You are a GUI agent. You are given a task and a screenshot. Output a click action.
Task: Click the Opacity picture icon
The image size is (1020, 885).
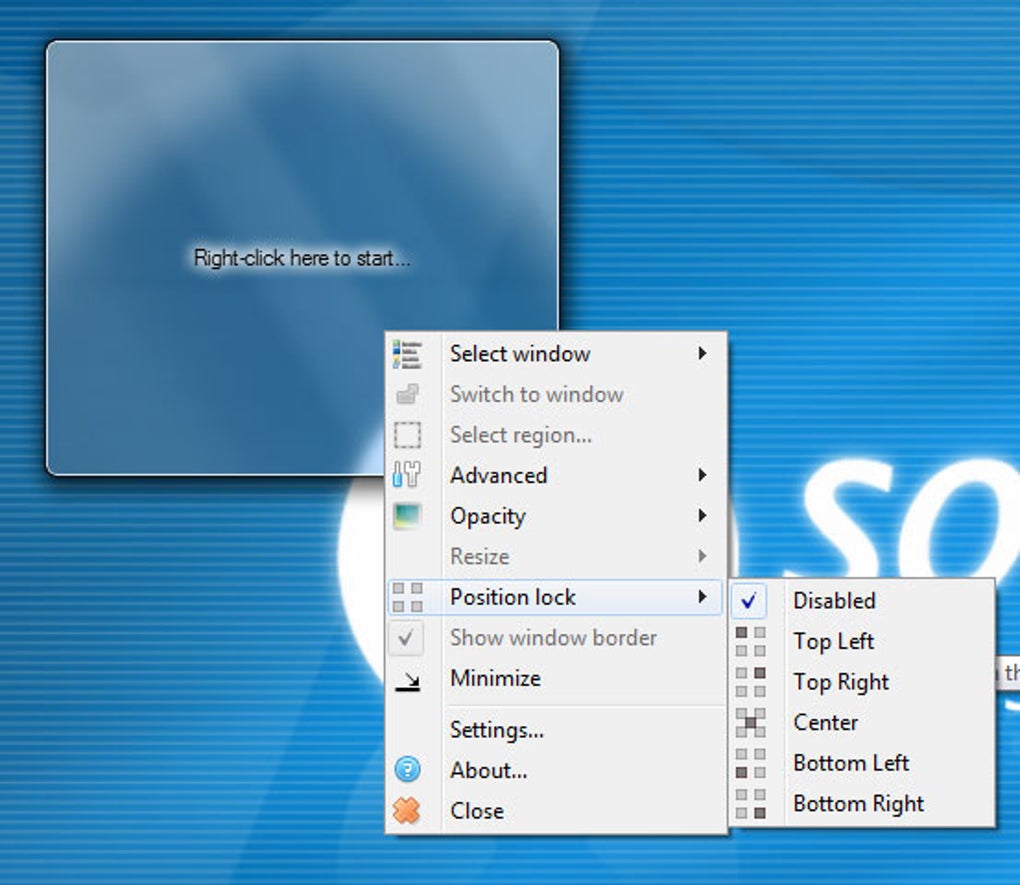(x=407, y=516)
